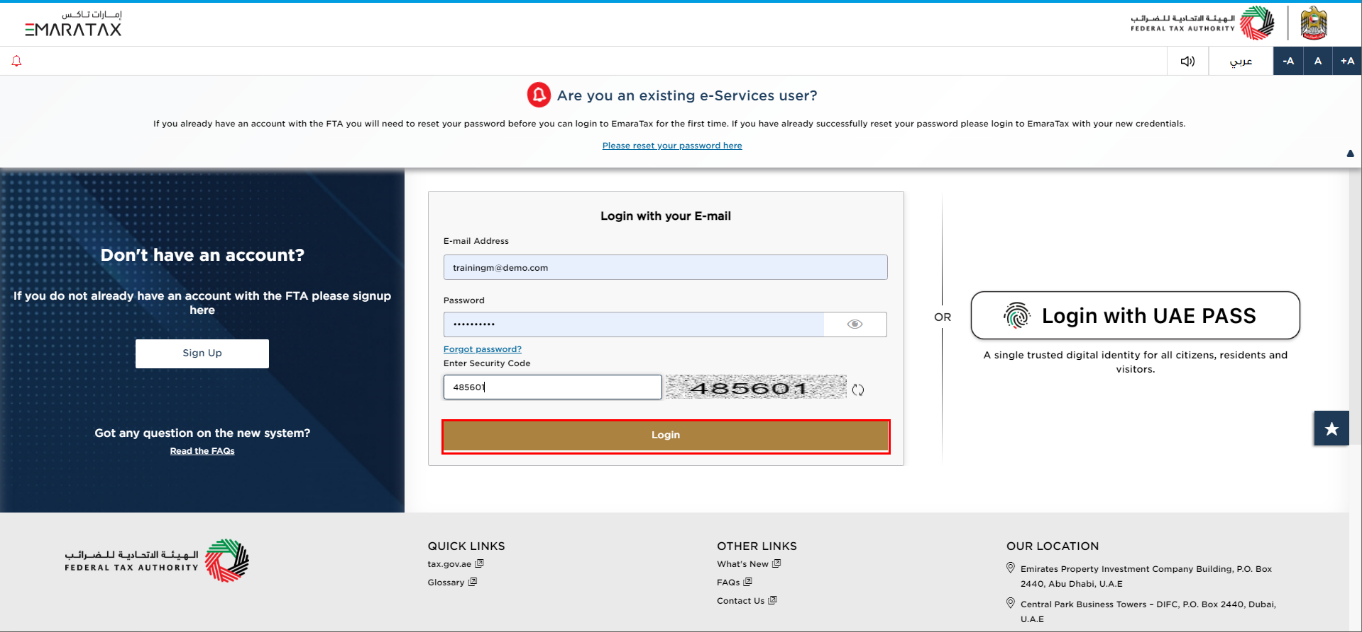
Task: Open the footer FAQs link
Action: [728, 582]
